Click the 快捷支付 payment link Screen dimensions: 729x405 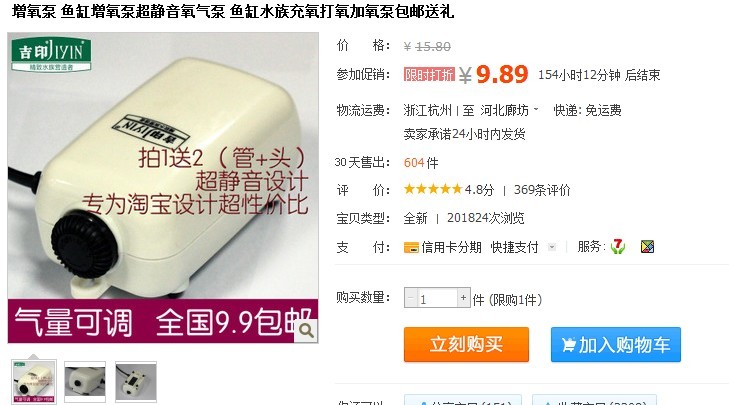[x=514, y=247]
